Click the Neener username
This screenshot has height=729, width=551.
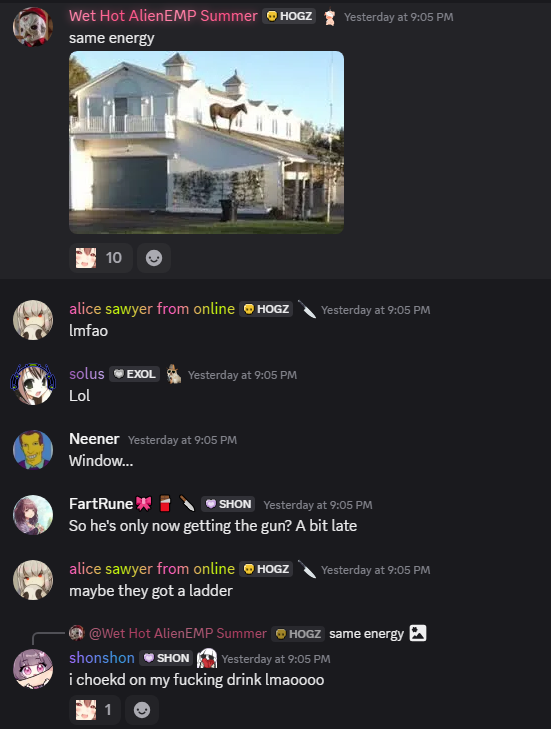tap(94, 439)
